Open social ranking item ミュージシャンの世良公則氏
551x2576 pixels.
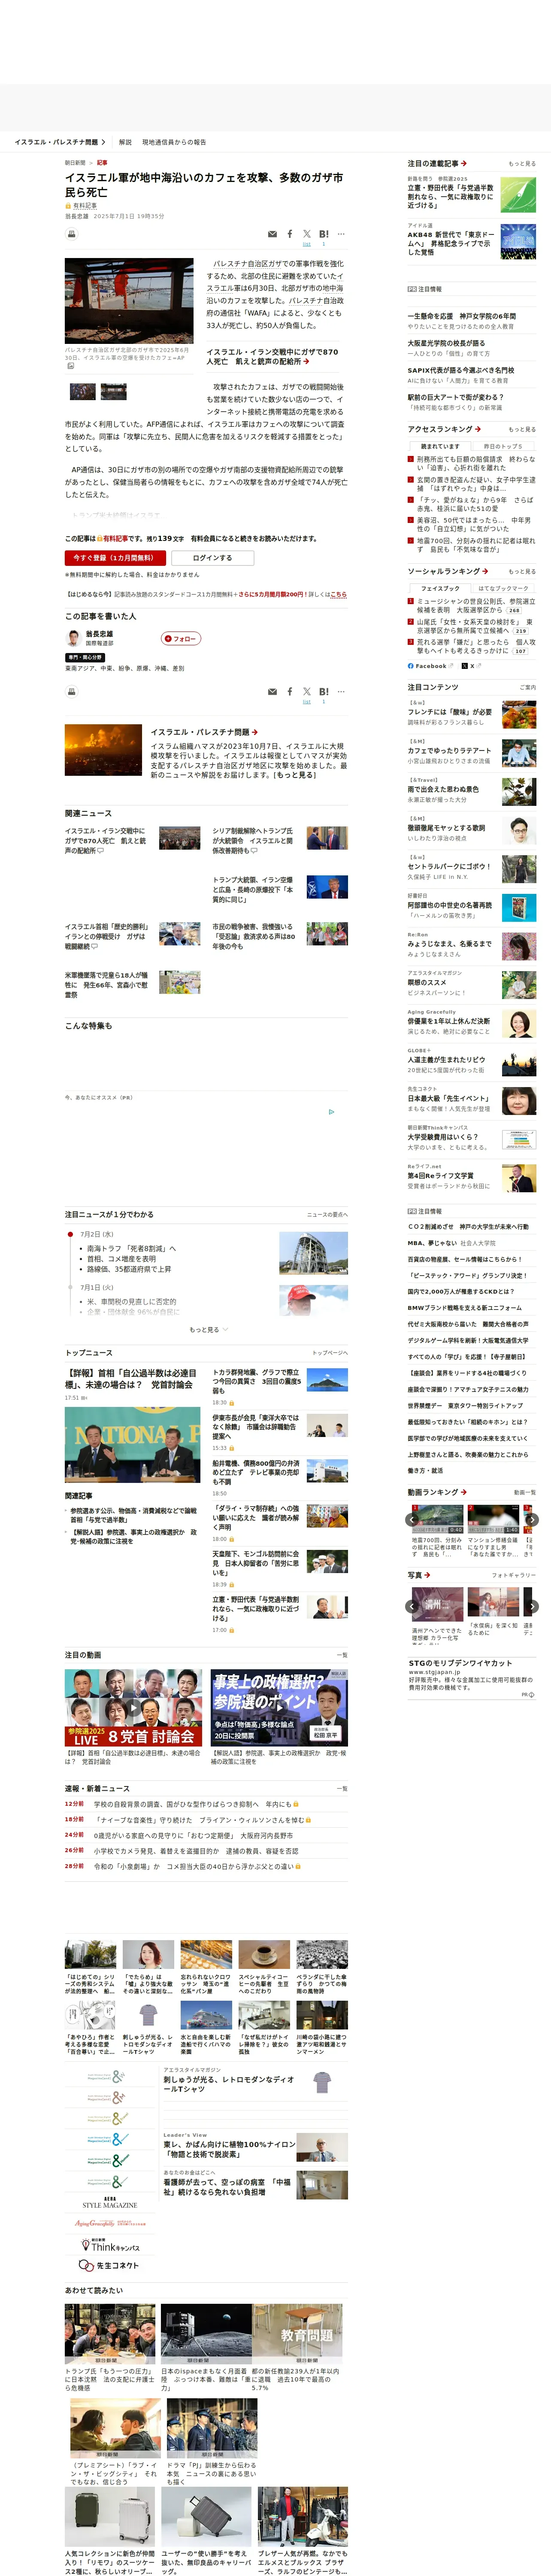[x=475, y=605]
